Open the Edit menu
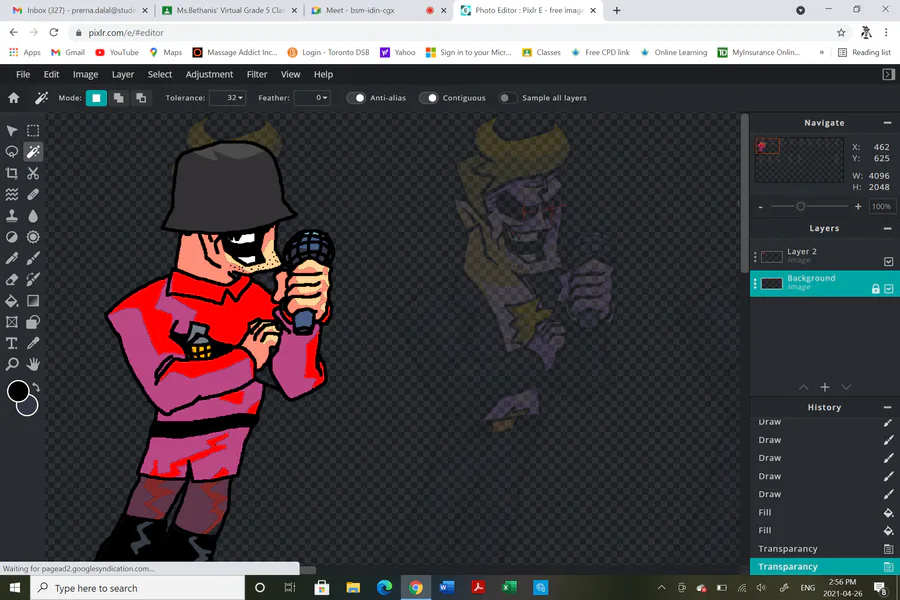Viewport: 900px width, 600px height. click(52, 75)
